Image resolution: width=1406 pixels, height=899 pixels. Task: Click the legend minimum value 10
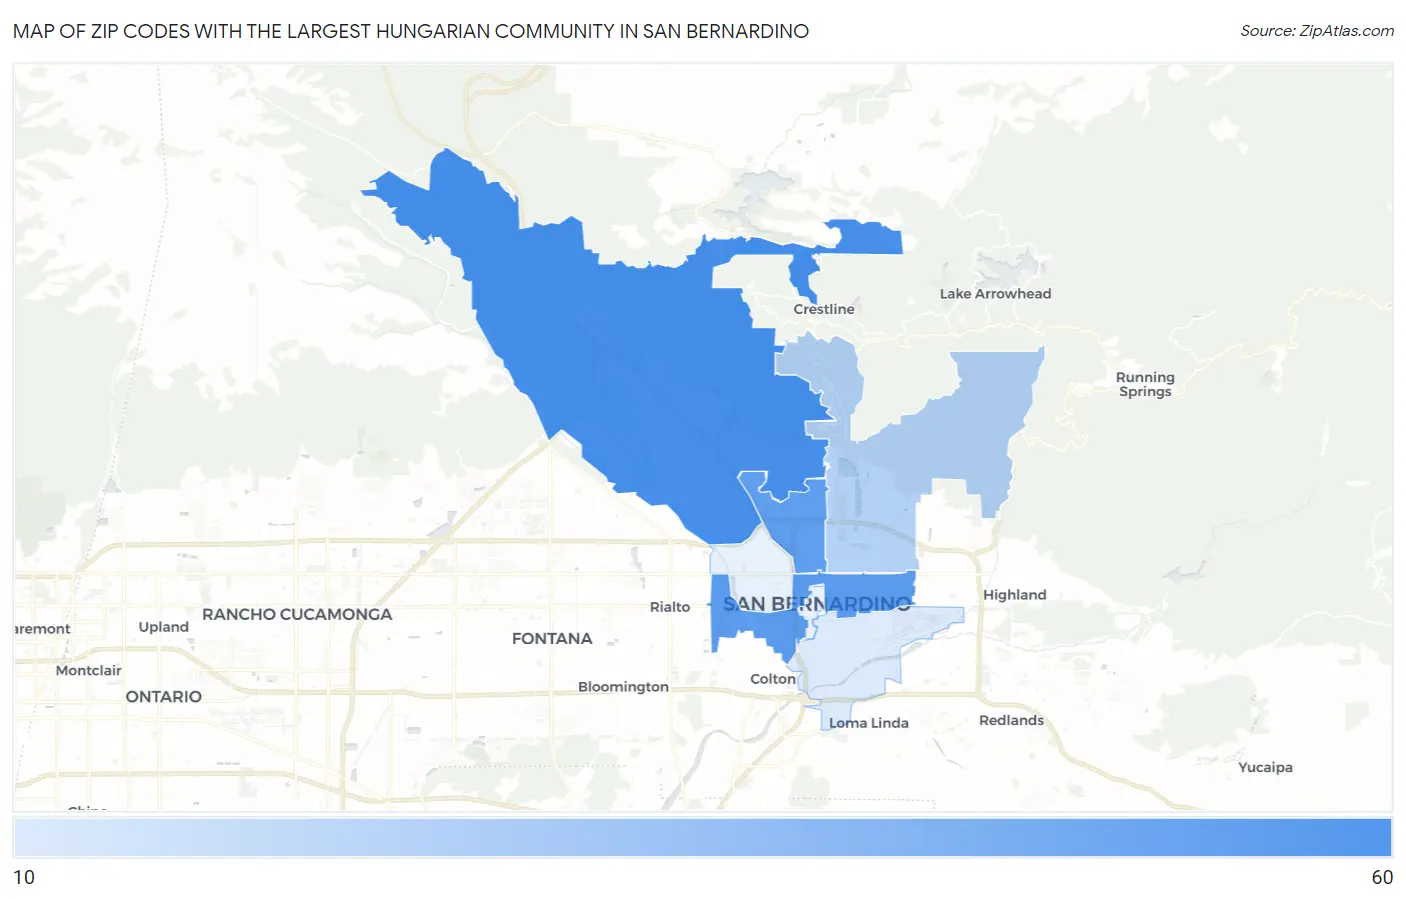[x=24, y=877]
